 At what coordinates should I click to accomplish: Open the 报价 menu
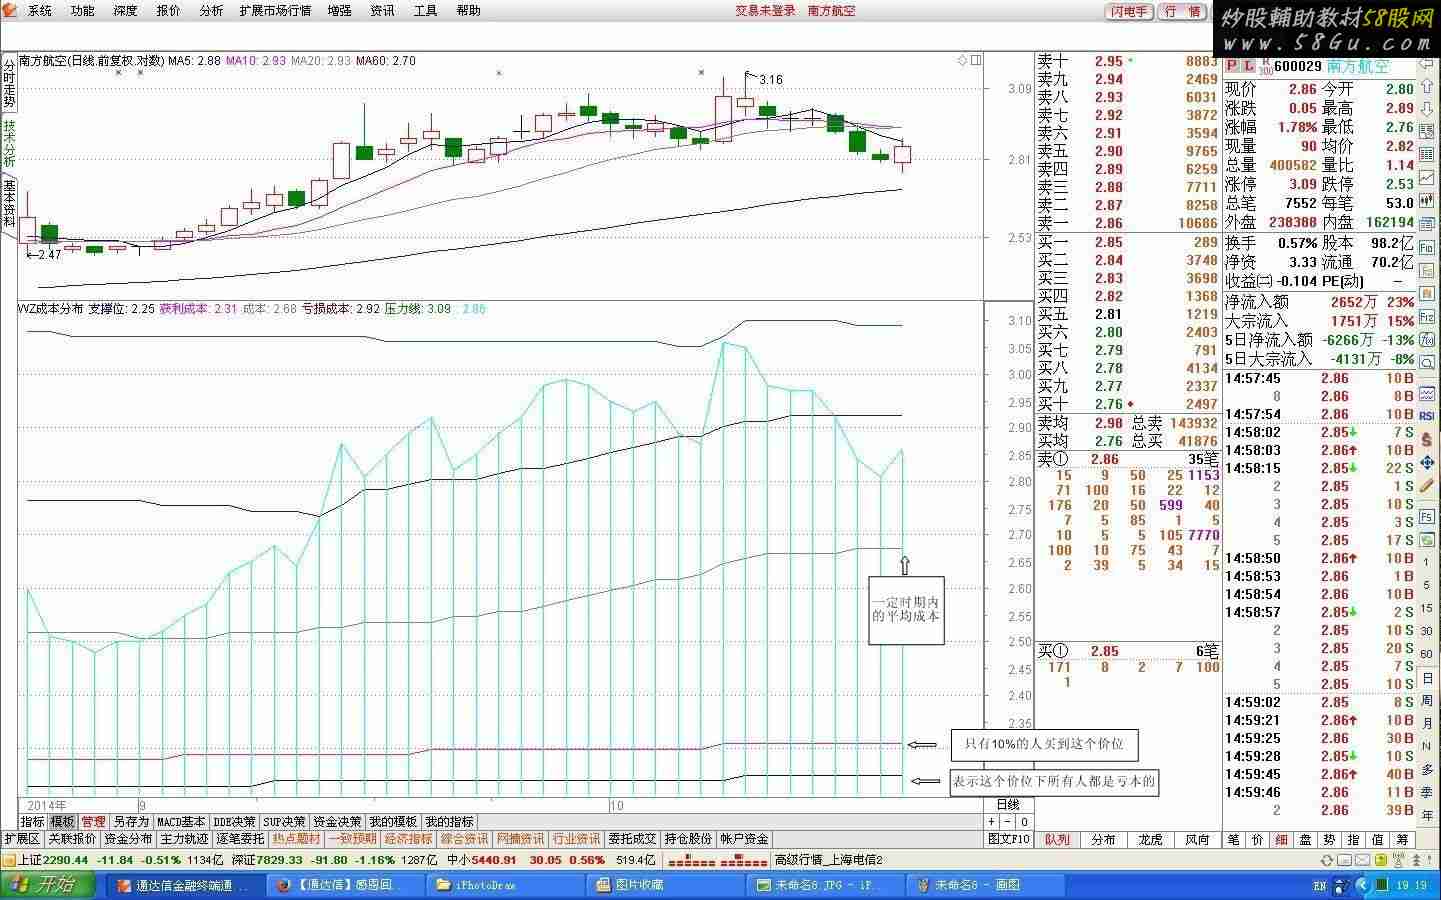click(168, 11)
